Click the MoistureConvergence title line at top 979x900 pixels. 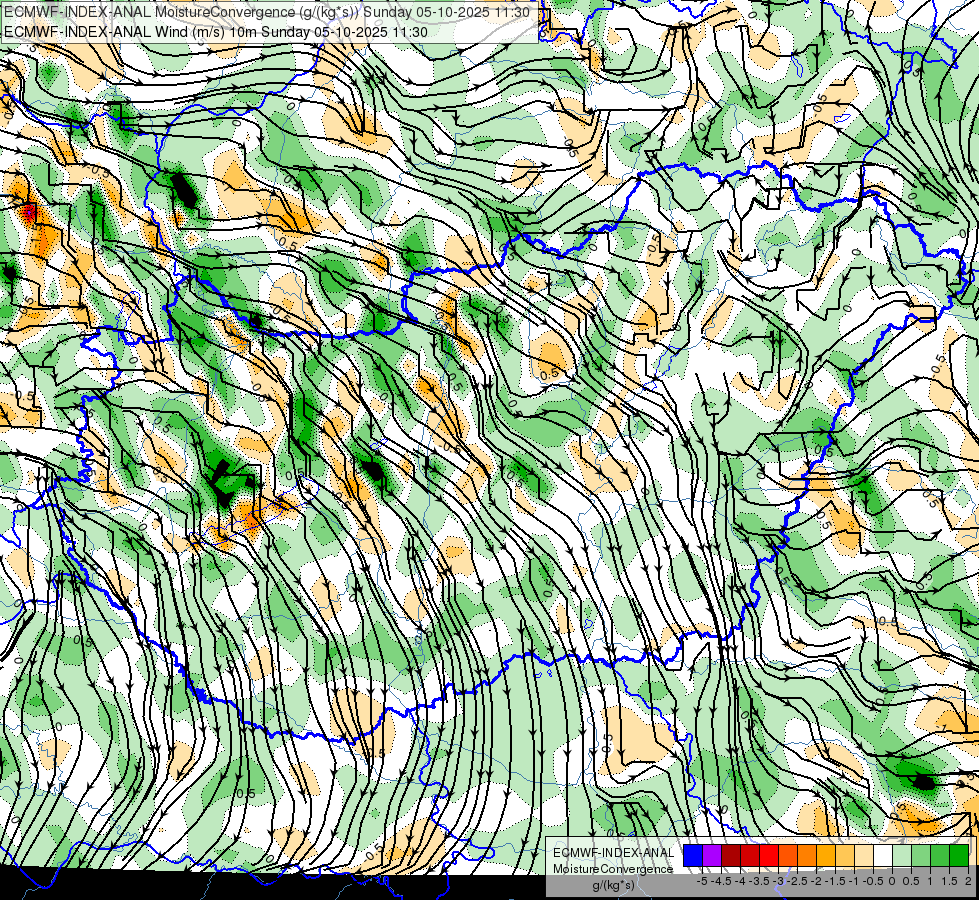point(267,12)
